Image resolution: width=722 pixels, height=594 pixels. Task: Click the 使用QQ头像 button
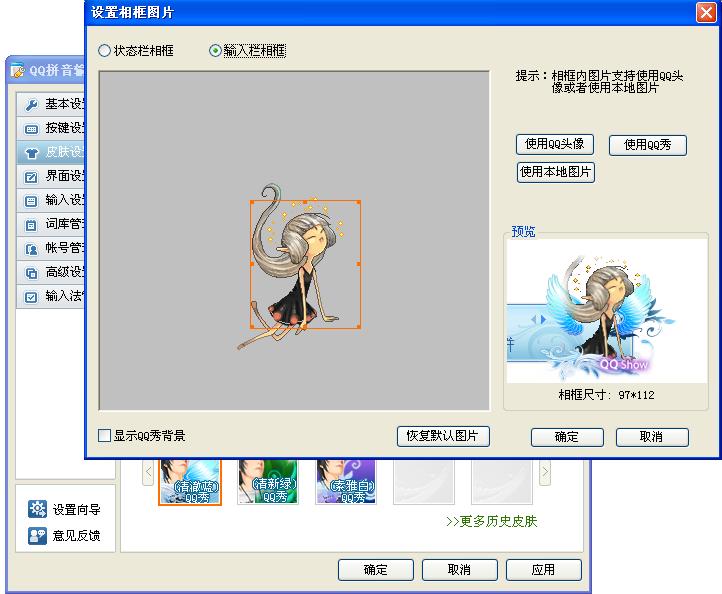[555, 144]
